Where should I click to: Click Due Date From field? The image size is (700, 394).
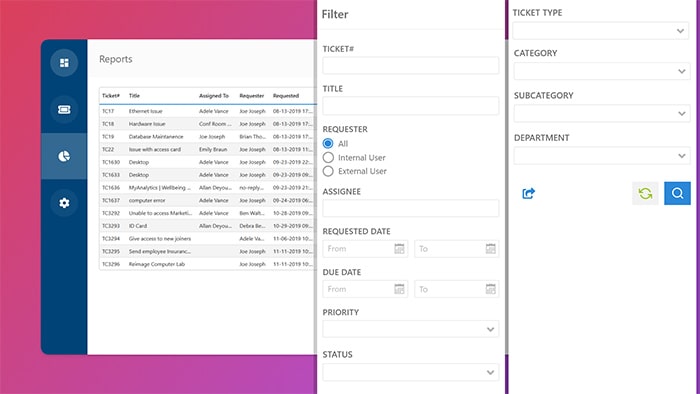[365, 289]
